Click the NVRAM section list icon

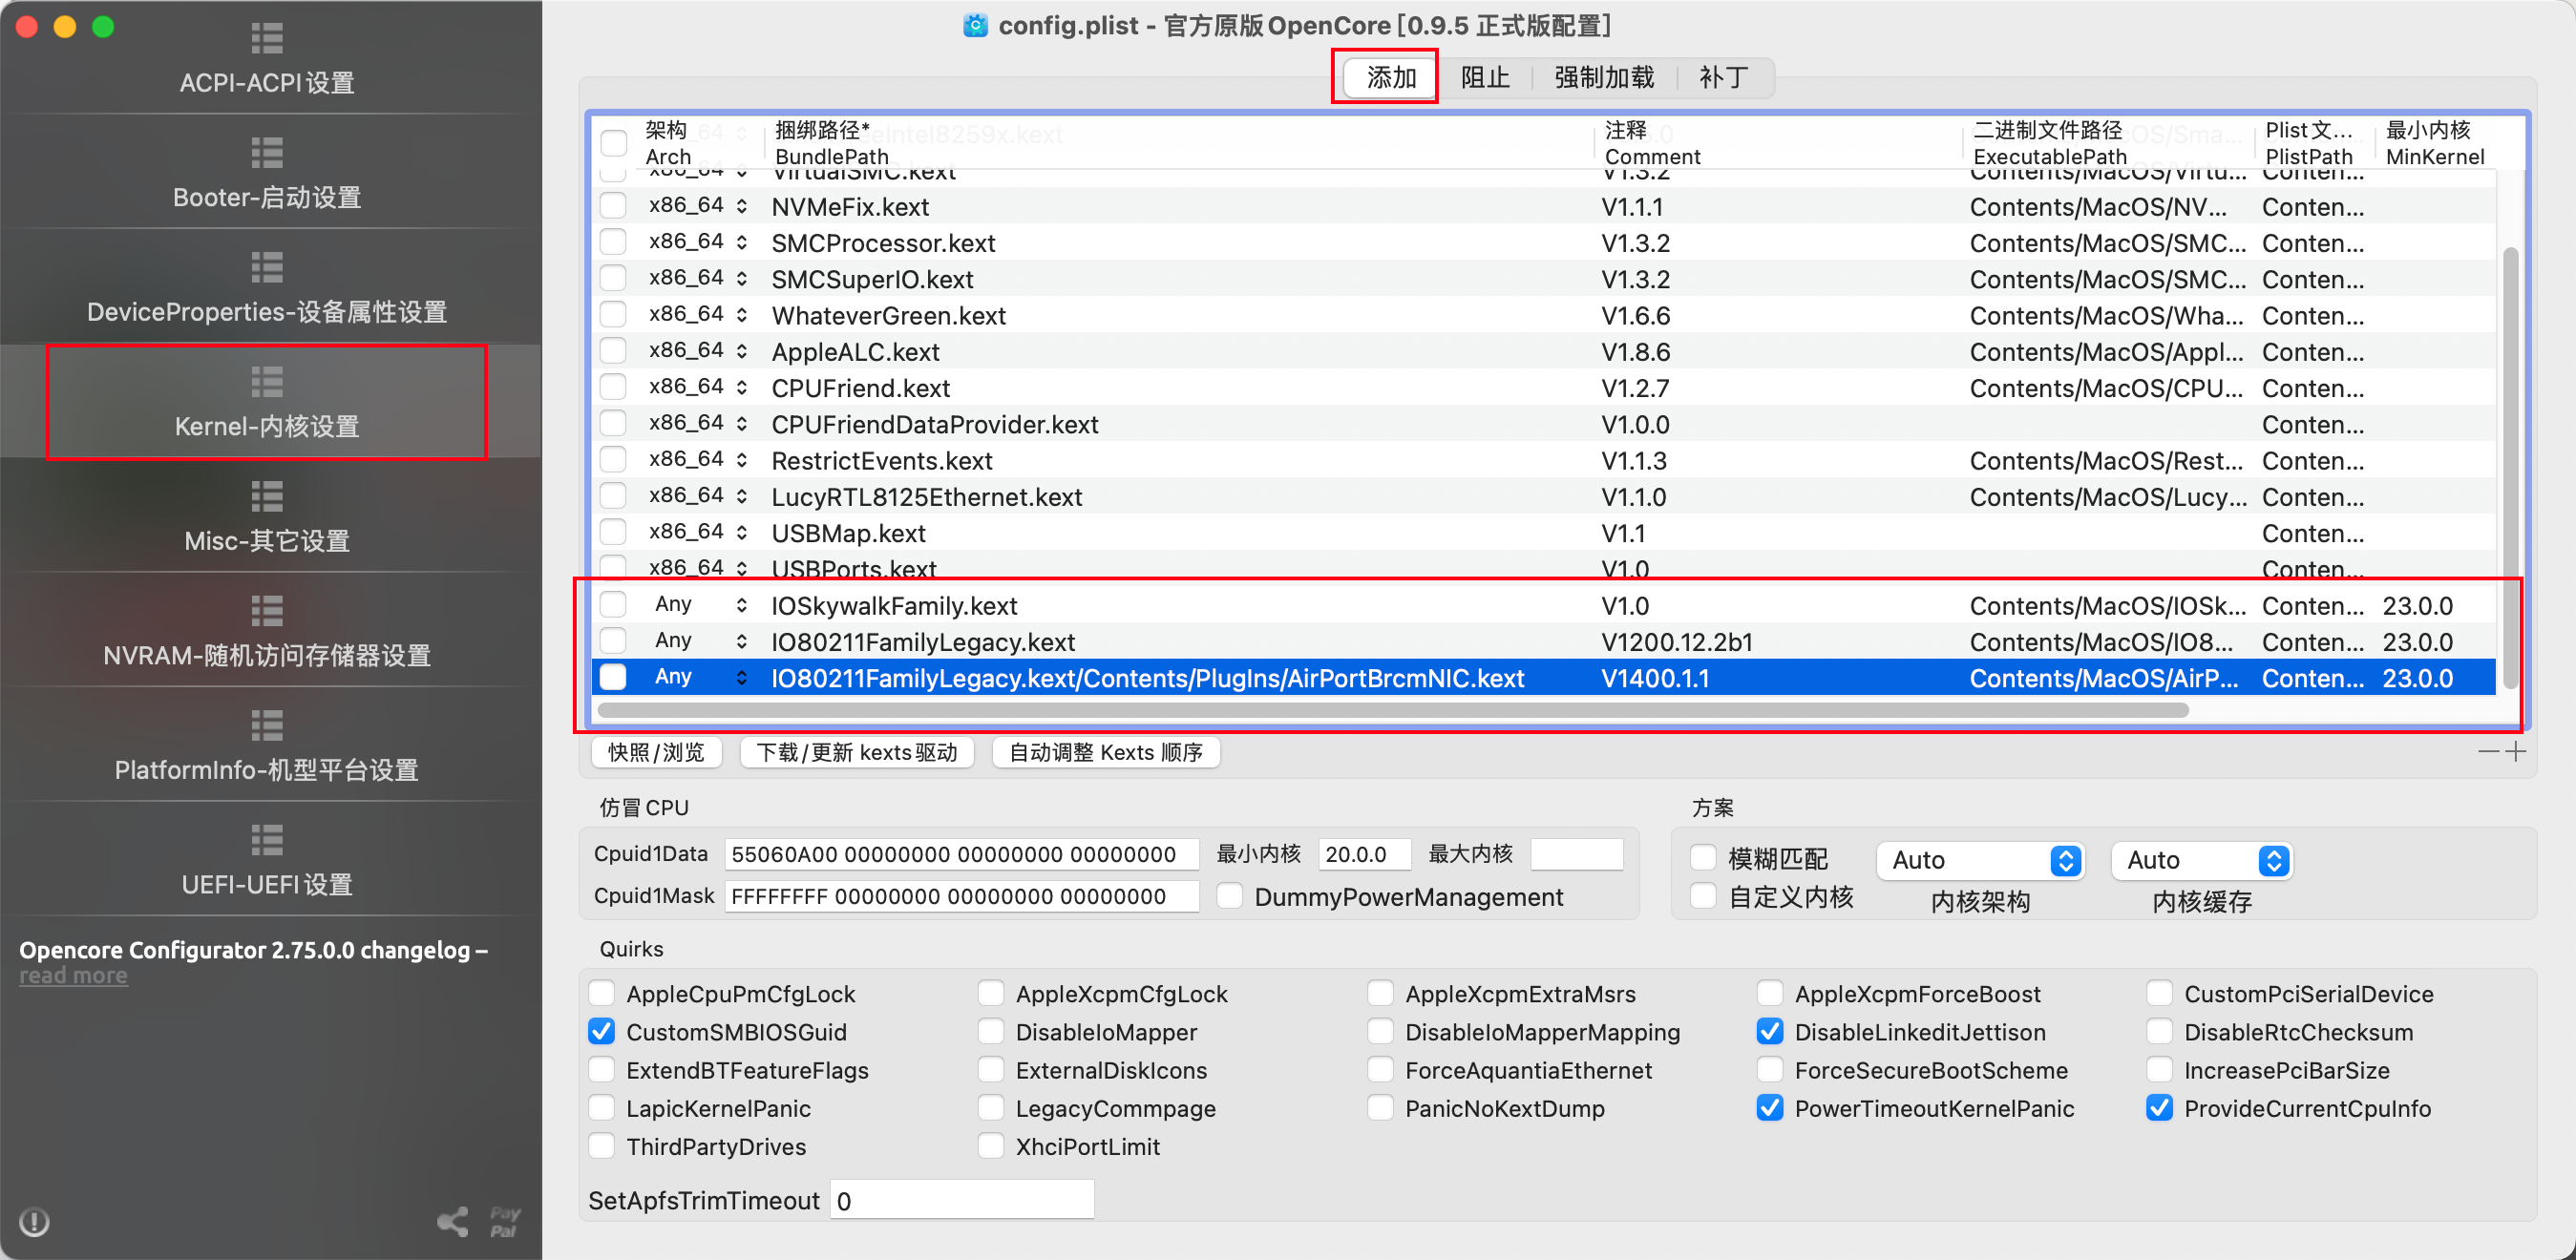[x=266, y=611]
